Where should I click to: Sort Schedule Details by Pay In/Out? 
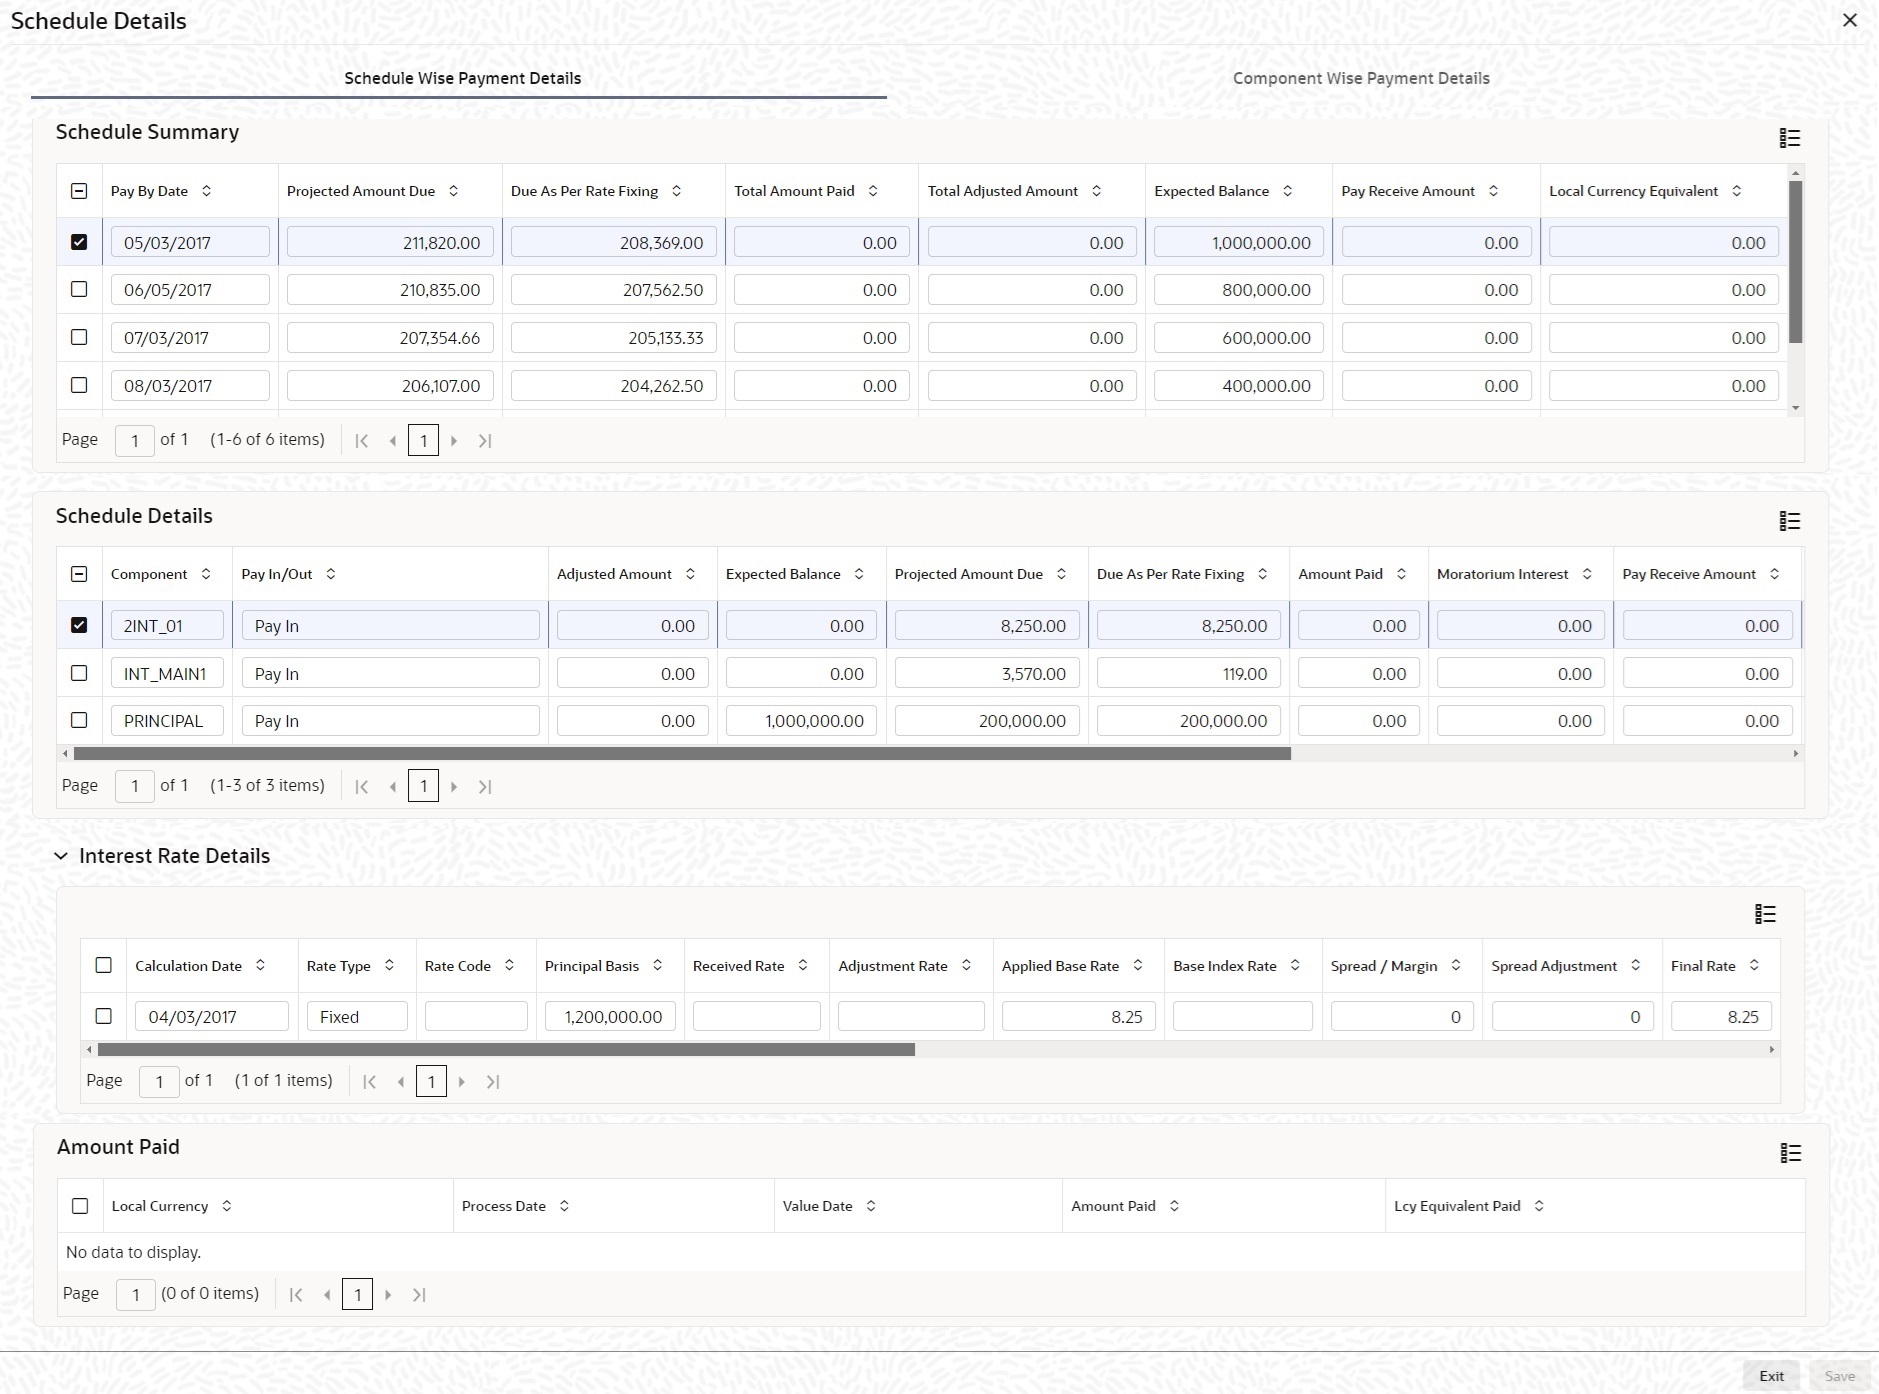pos(331,574)
